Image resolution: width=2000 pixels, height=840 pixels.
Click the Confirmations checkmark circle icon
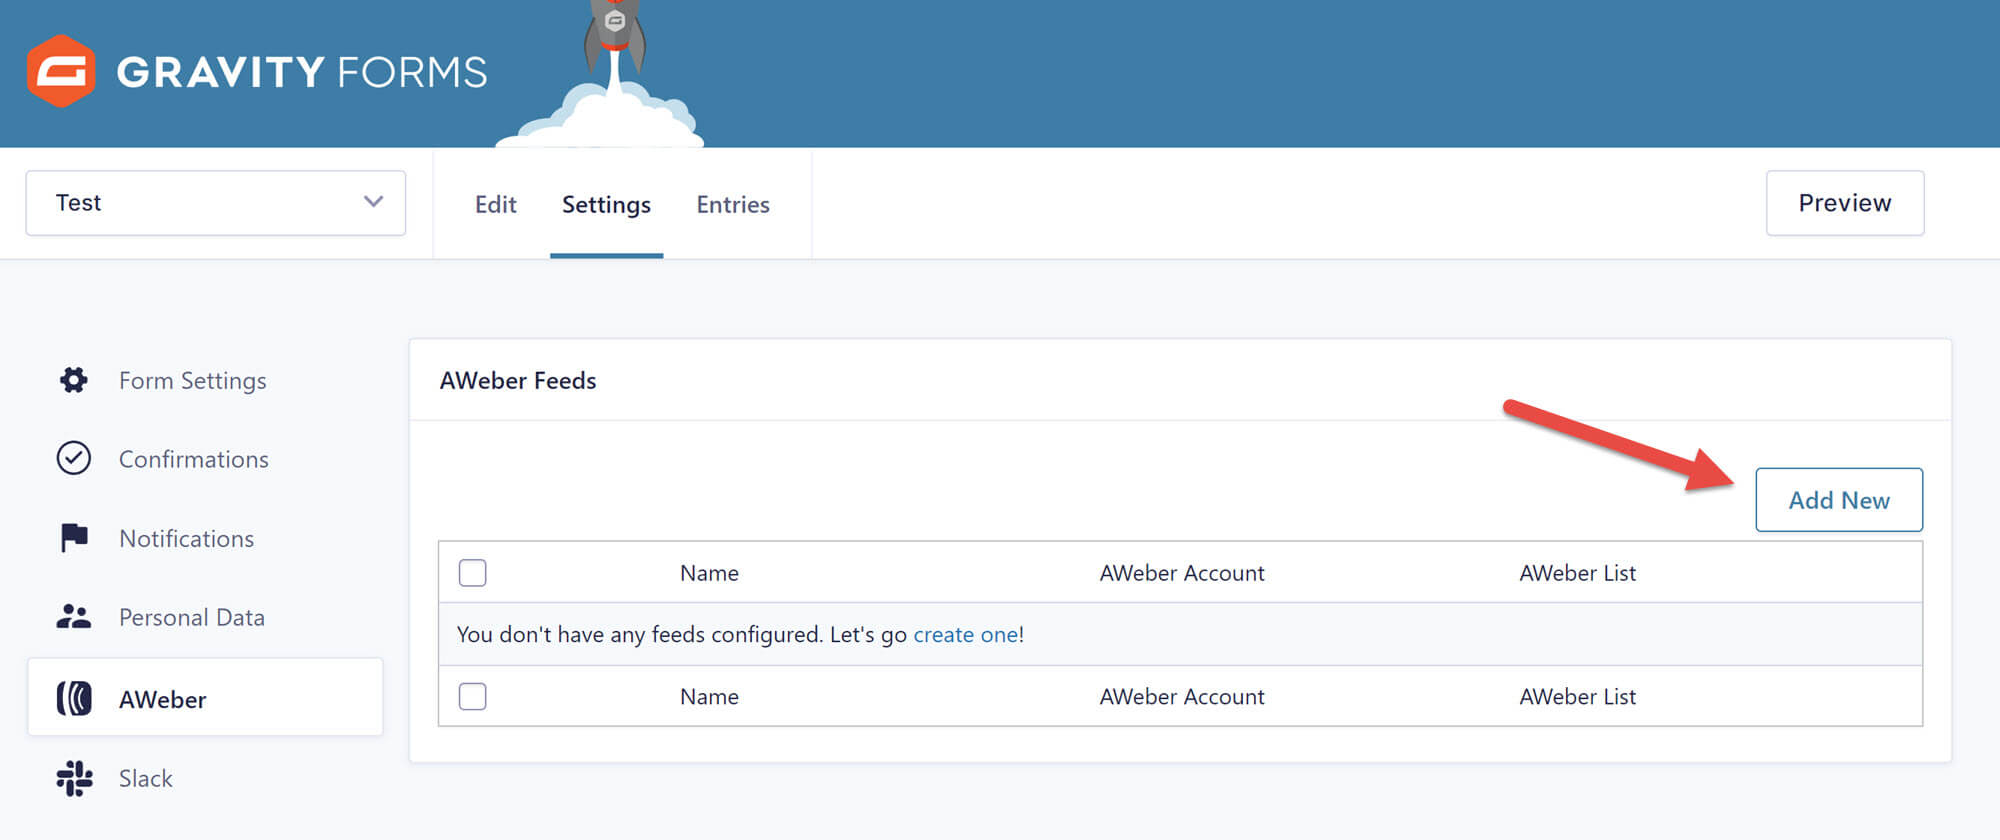pyautogui.click(x=73, y=458)
